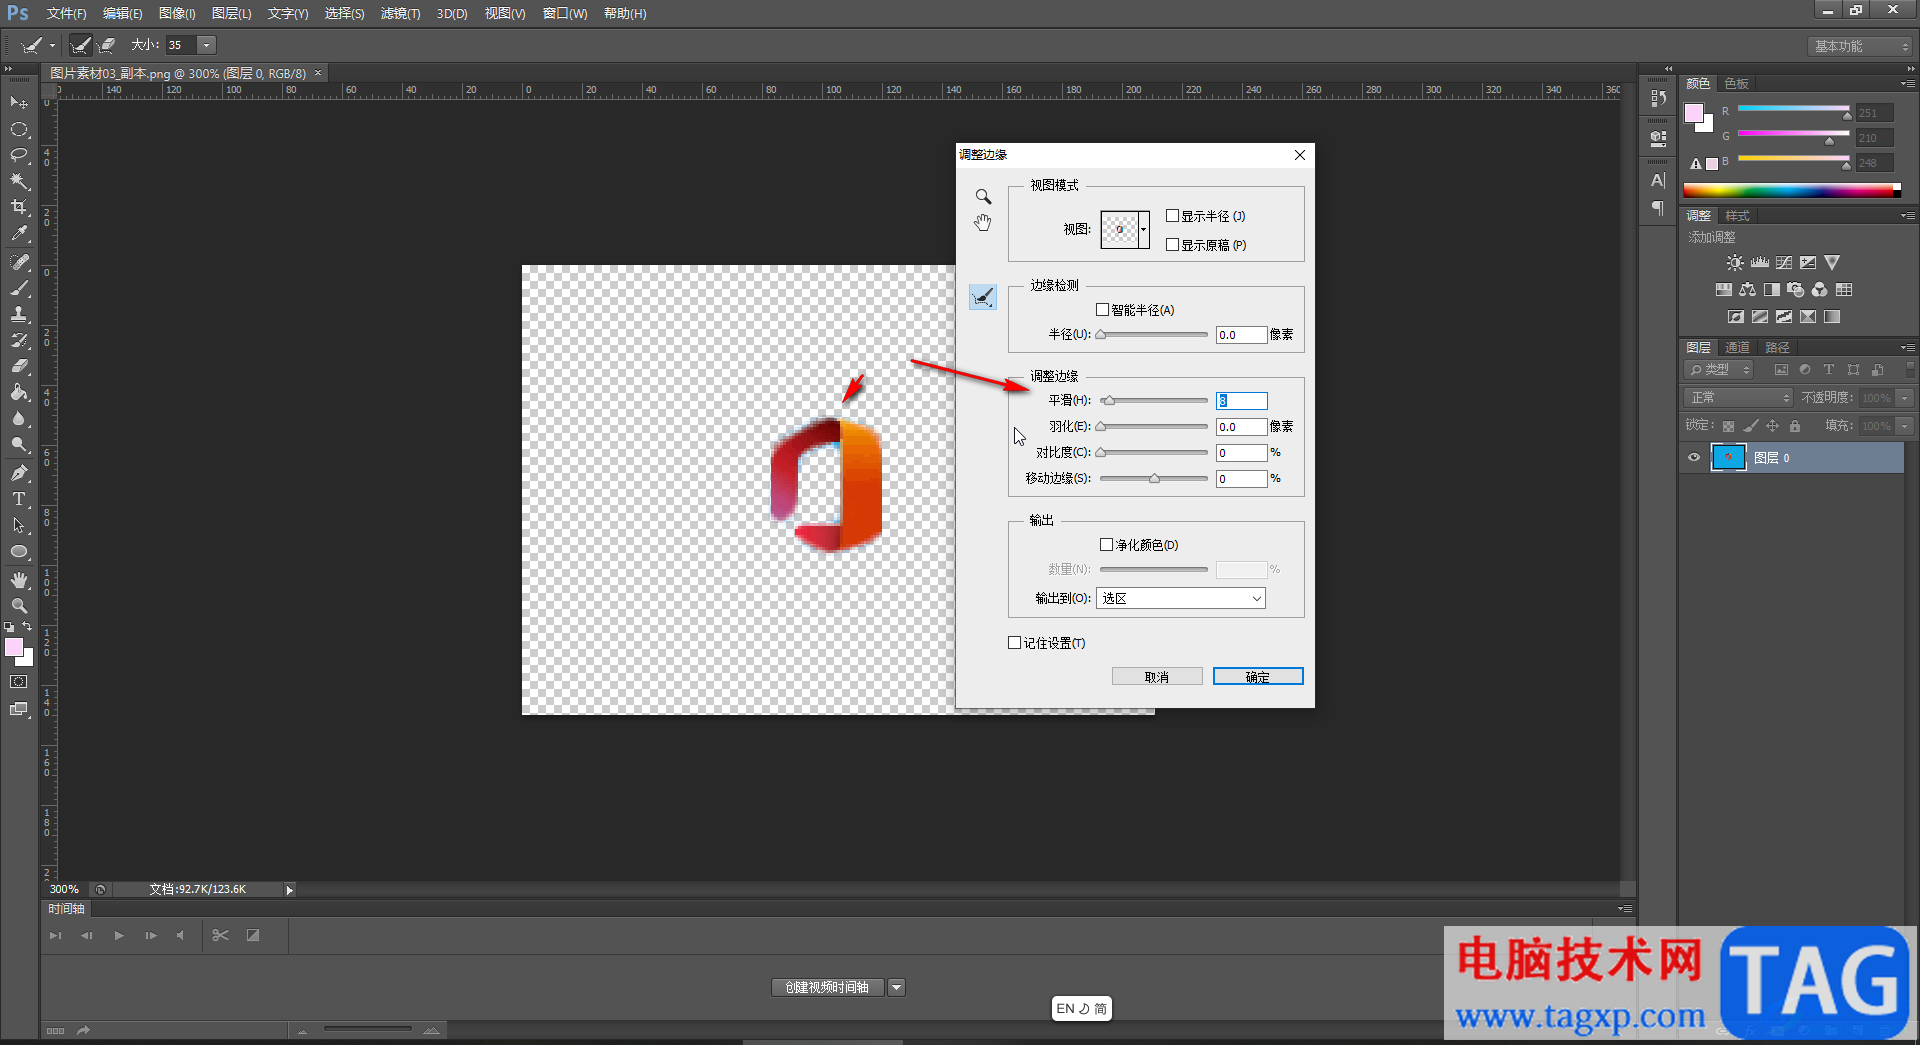Image resolution: width=1920 pixels, height=1045 pixels.
Task: Select the Refine Radius brush in dialog
Action: coord(983,297)
